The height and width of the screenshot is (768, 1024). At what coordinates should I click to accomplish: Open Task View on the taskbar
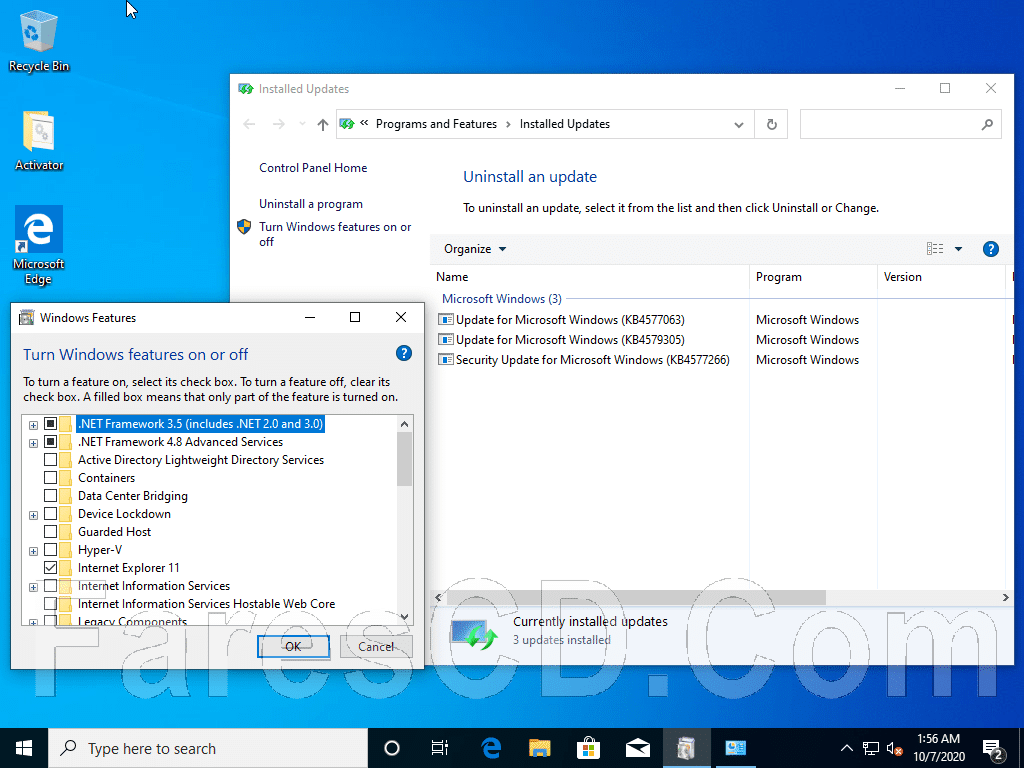pos(440,748)
